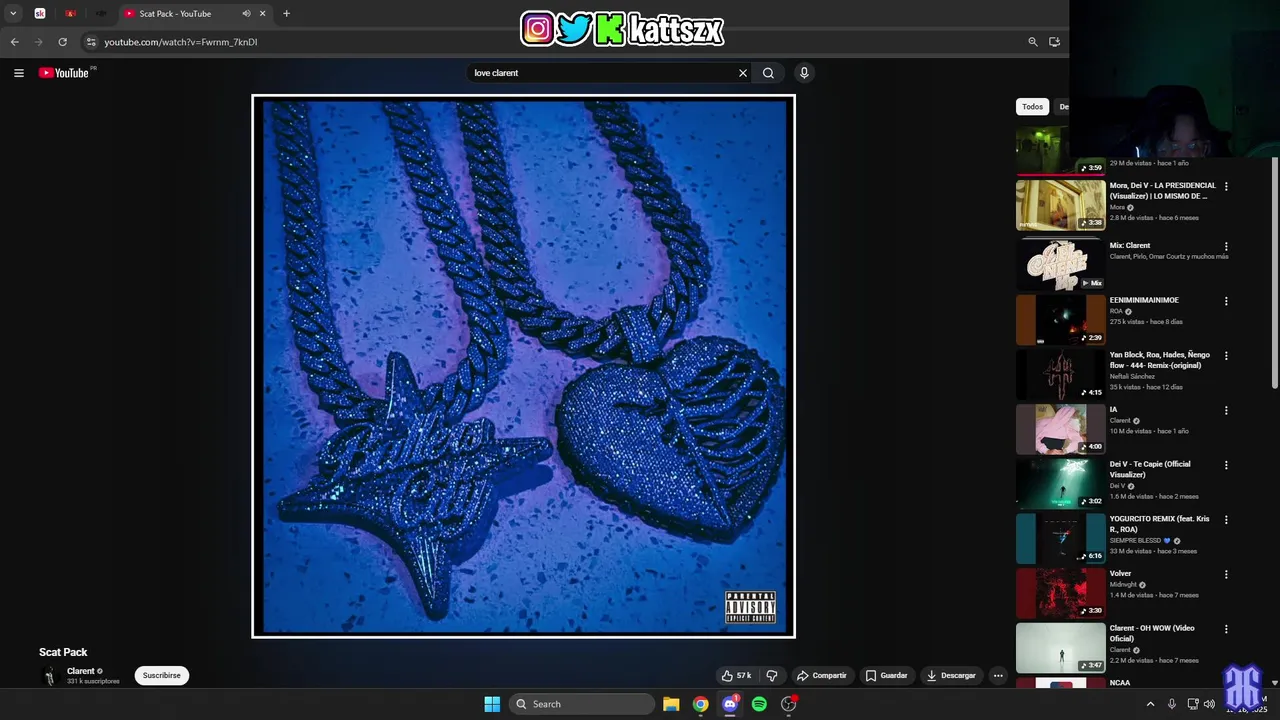The height and width of the screenshot is (720, 1280).
Task: Select the Todos filter chip
Action: pyautogui.click(x=1032, y=107)
